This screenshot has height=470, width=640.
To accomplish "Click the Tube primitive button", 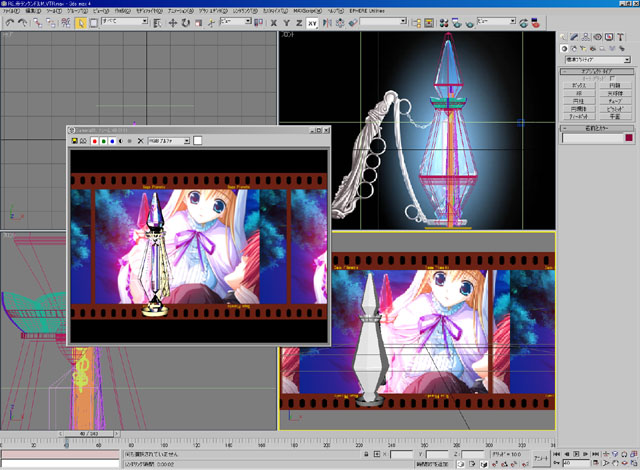I will pyautogui.click(x=615, y=101).
